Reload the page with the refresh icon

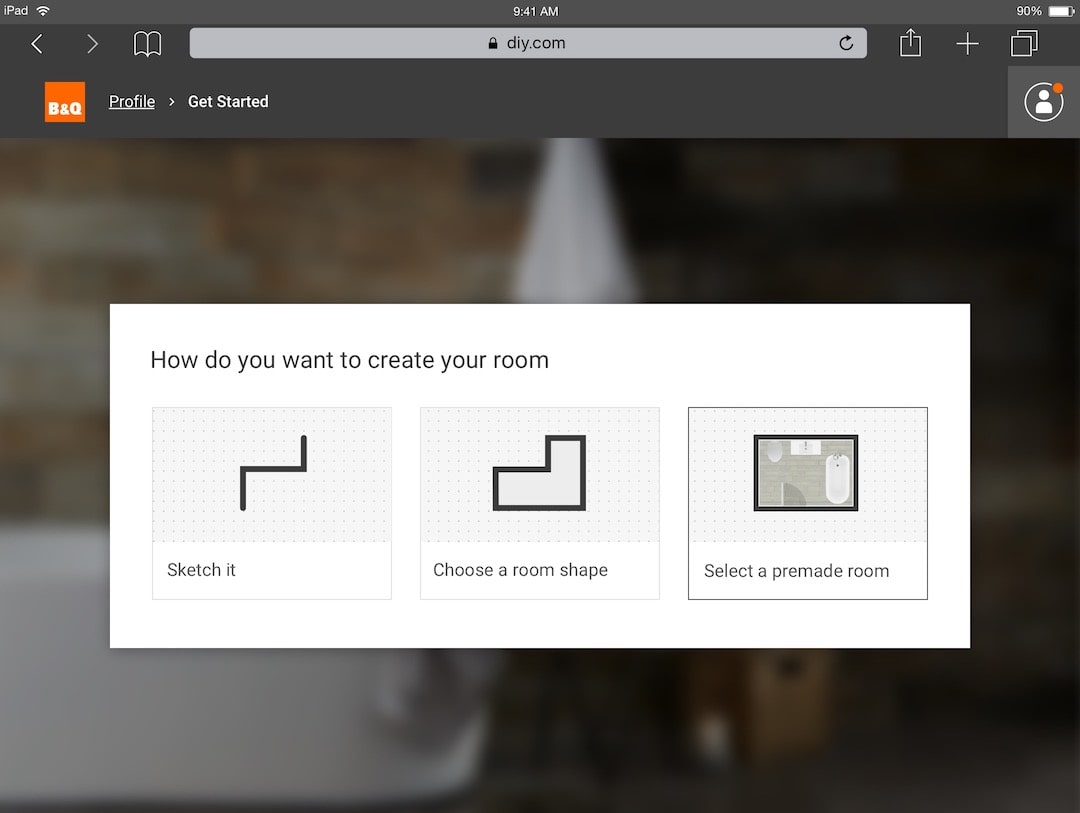pyautogui.click(x=846, y=43)
